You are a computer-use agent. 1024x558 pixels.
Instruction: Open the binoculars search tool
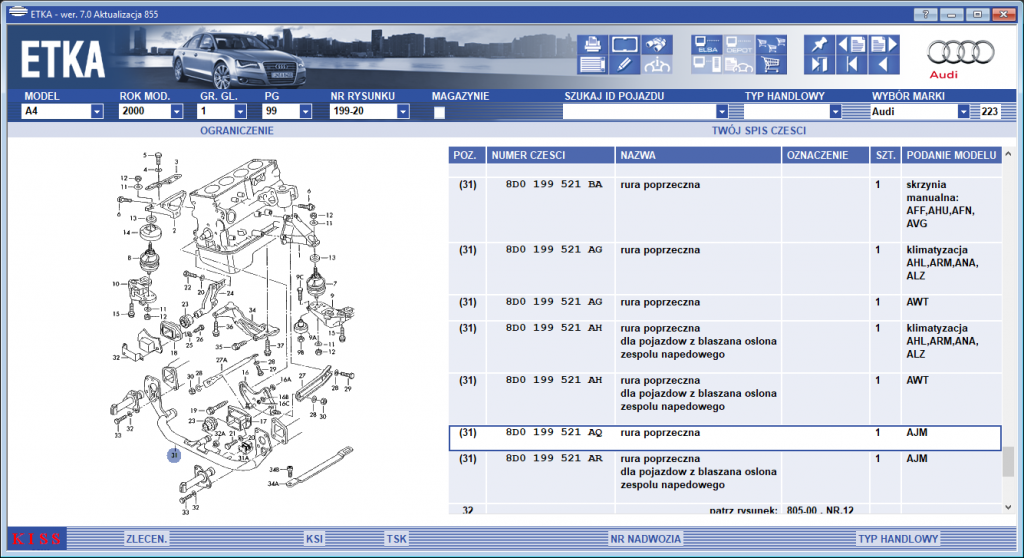(x=657, y=44)
